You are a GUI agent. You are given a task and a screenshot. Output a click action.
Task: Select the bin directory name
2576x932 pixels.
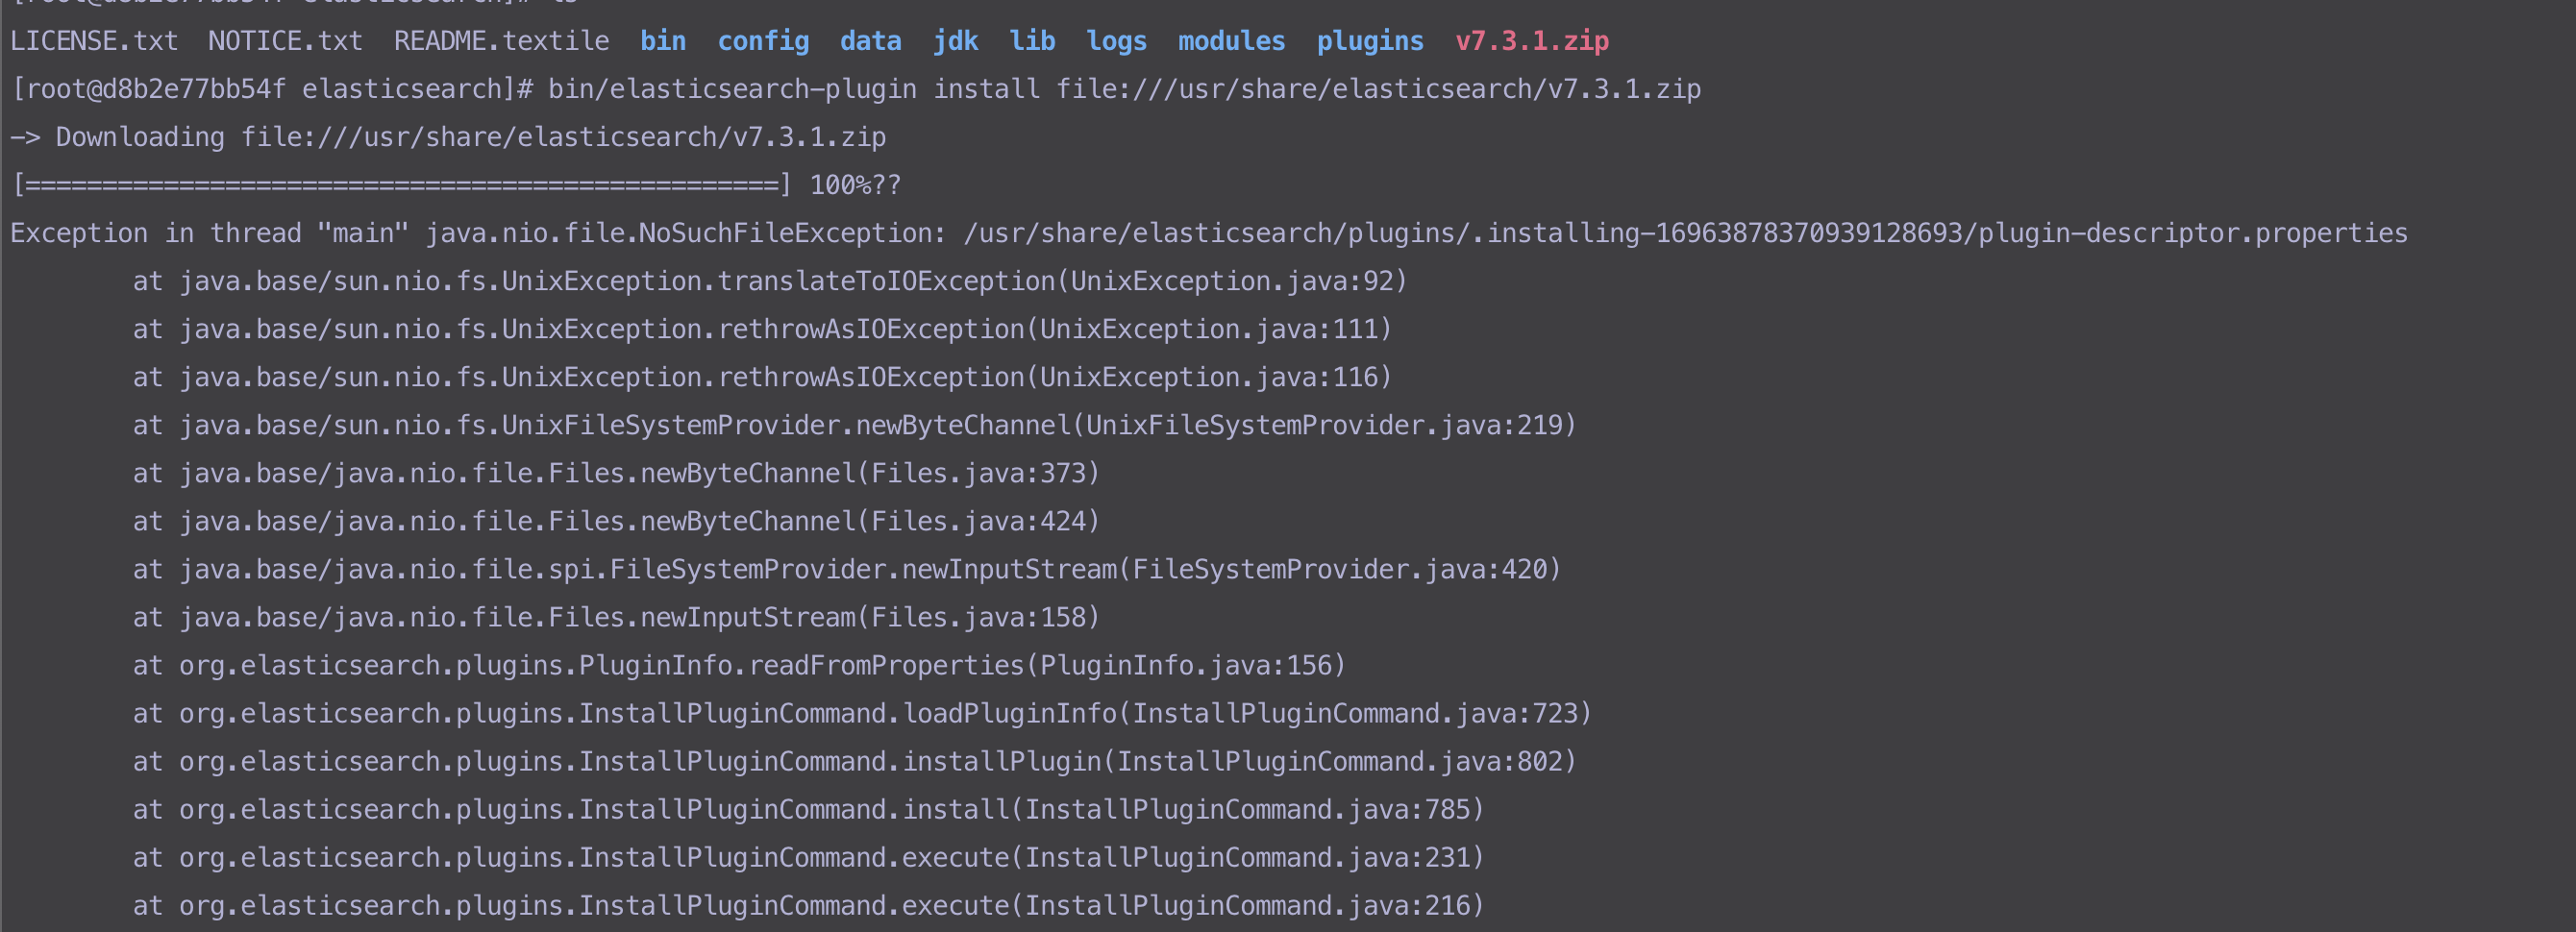[x=663, y=41]
